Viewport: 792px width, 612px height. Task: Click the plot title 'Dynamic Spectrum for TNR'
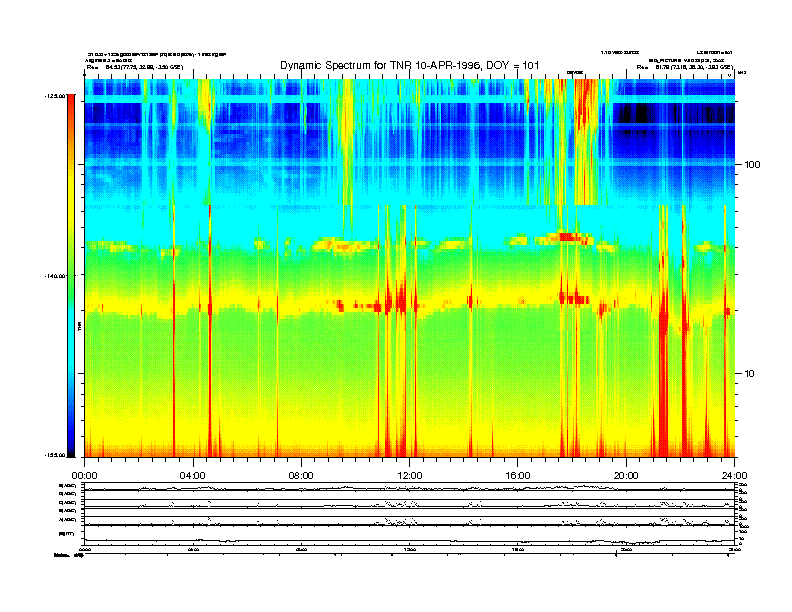click(x=410, y=65)
